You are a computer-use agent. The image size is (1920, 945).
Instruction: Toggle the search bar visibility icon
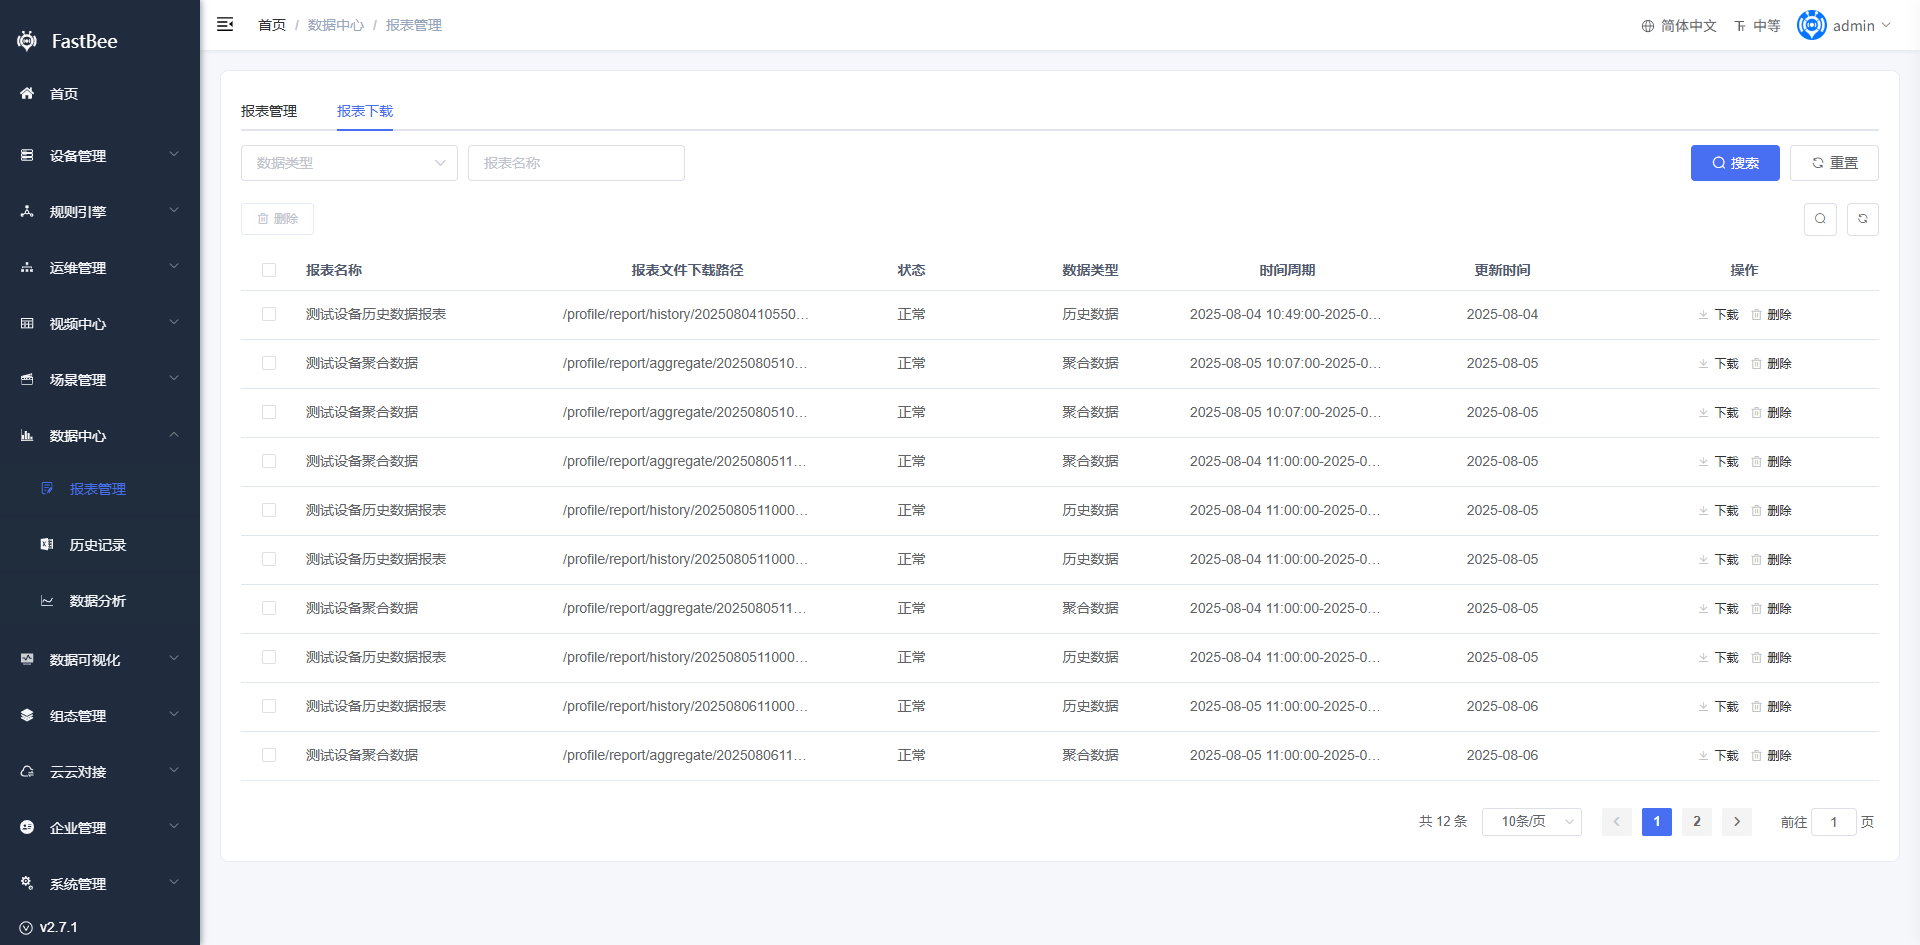(x=1820, y=219)
